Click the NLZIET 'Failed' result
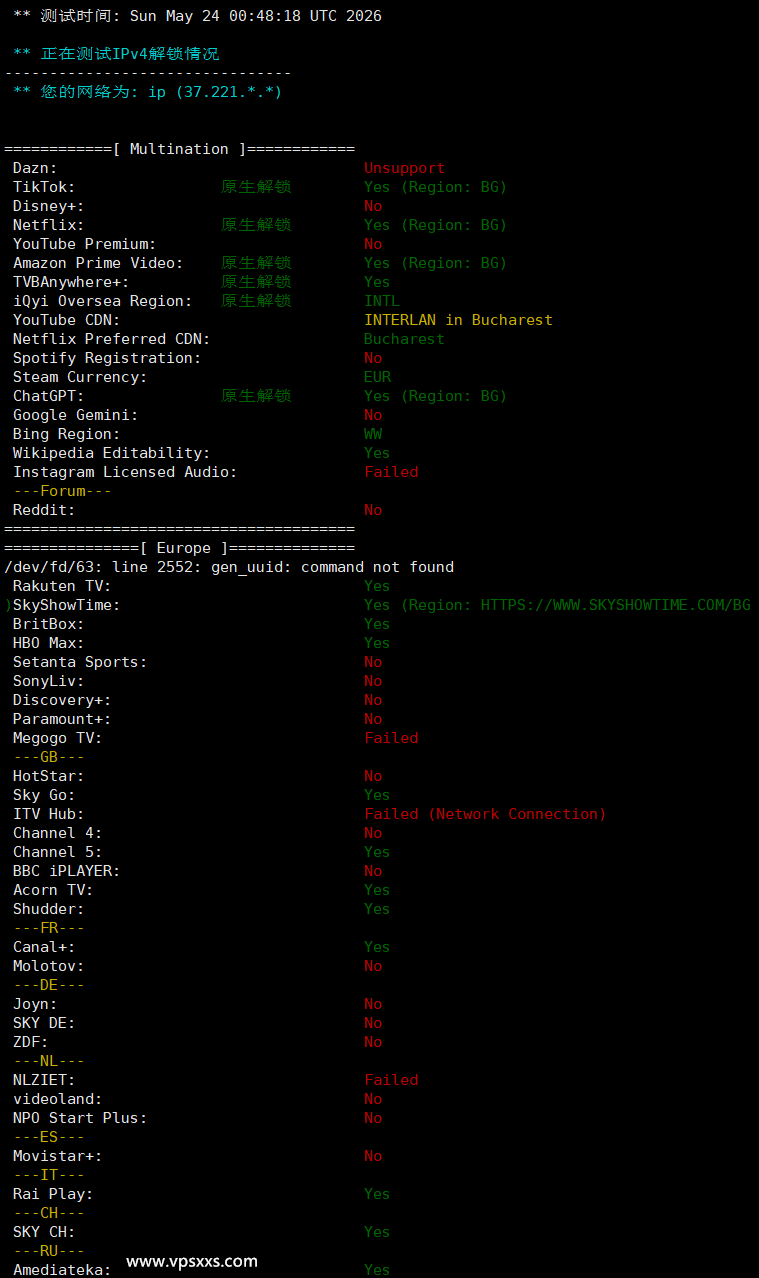 coord(391,1080)
